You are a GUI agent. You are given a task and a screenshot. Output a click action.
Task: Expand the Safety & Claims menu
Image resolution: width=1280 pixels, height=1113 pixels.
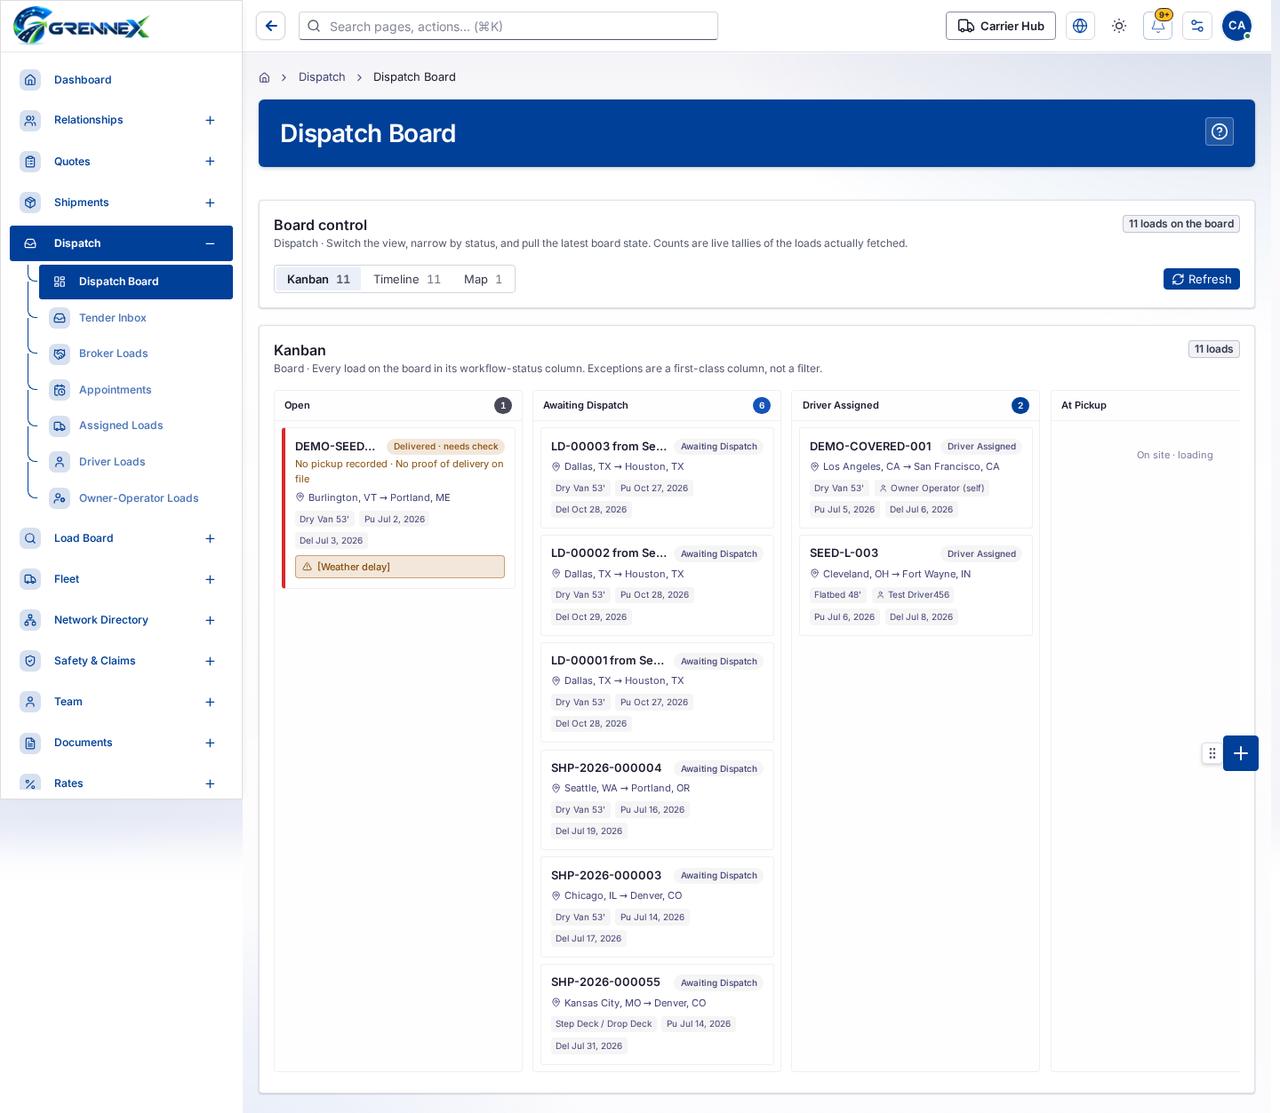(210, 661)
